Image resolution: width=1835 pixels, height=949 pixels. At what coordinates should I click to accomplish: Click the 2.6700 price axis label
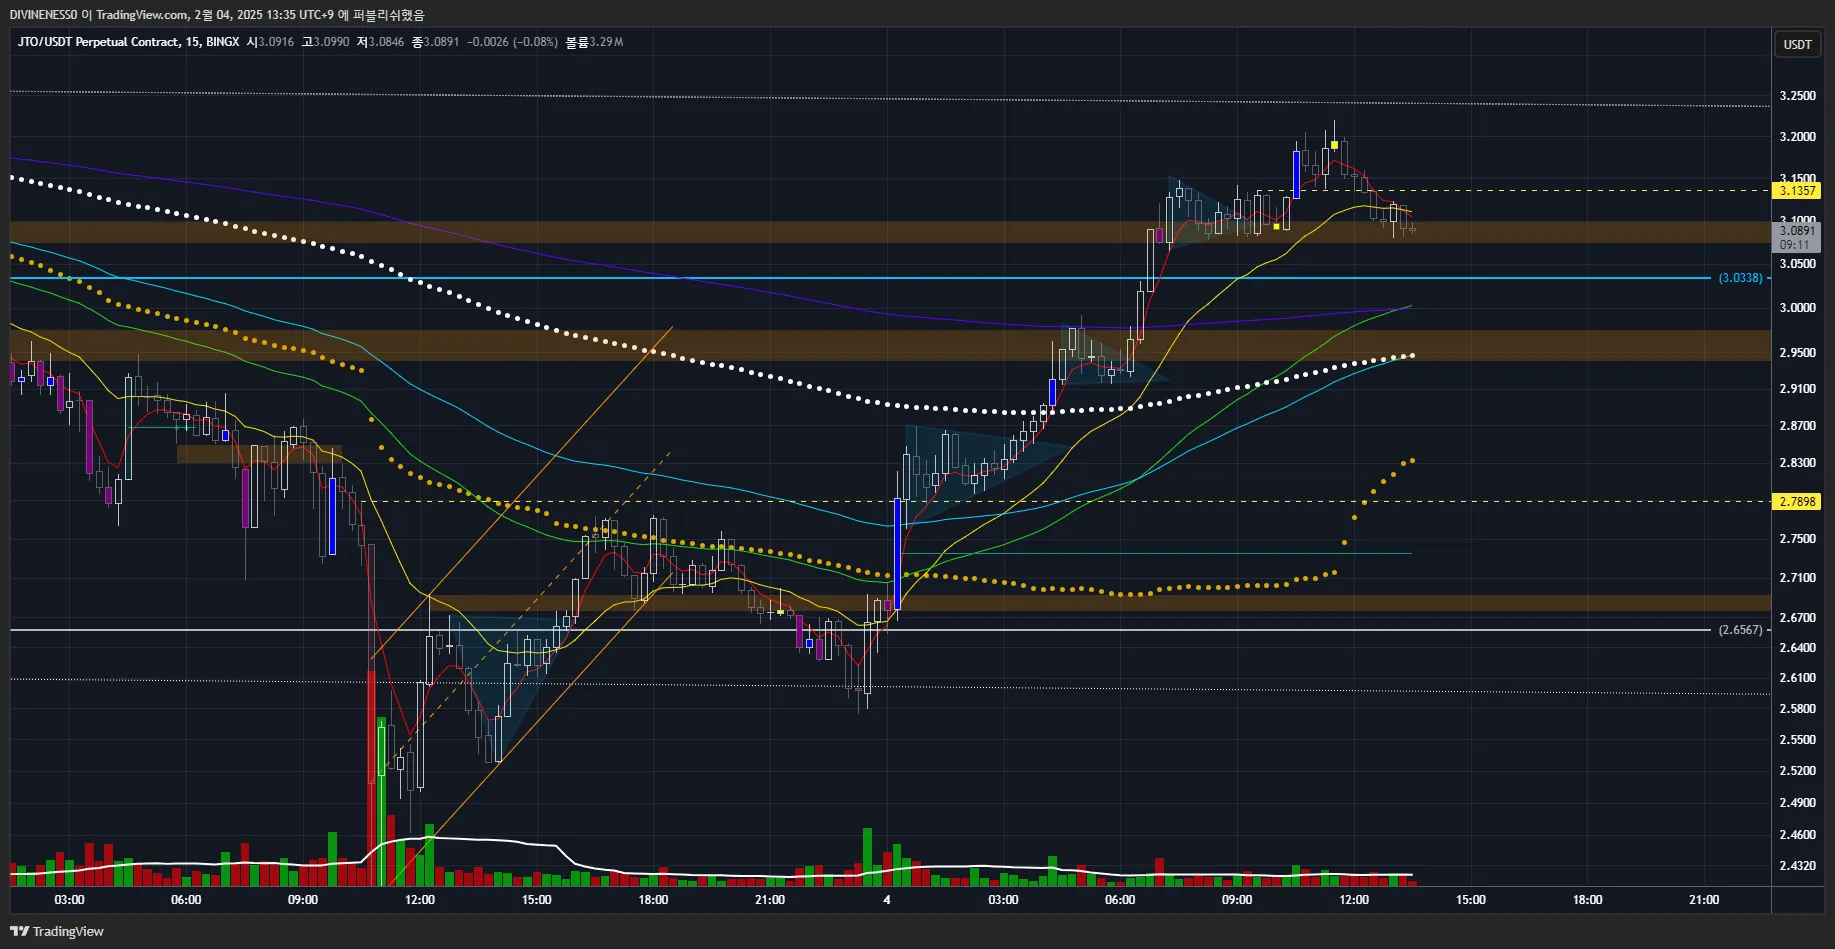1797,618
